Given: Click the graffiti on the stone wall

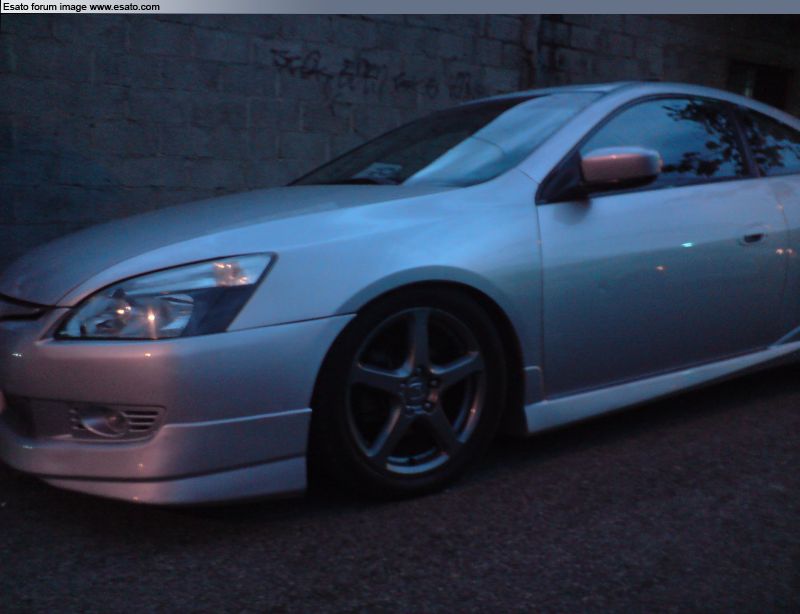Looking at the screenshot, I should 370,75.
